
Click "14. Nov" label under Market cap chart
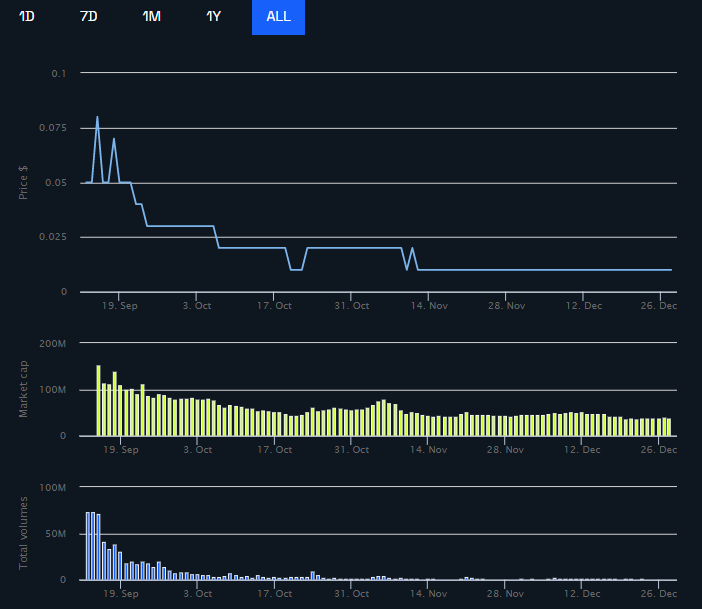coord(428,450)
